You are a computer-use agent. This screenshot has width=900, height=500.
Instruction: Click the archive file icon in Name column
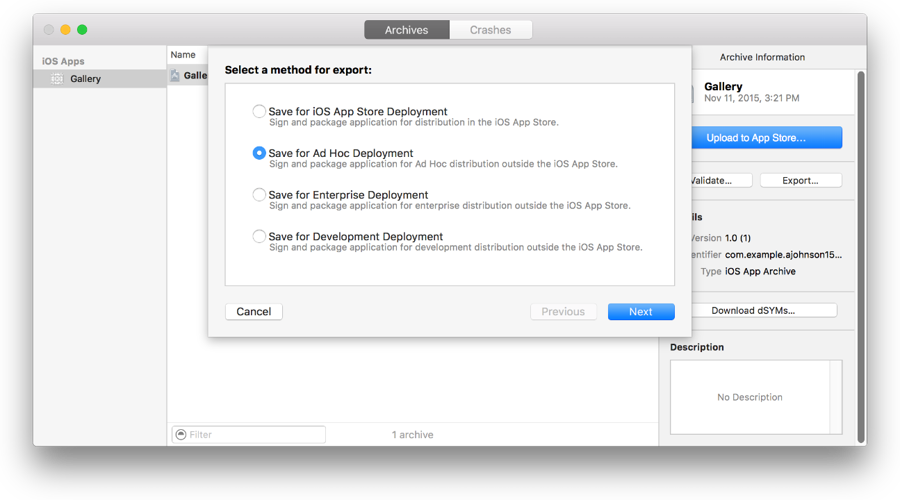tap(176, 76)
